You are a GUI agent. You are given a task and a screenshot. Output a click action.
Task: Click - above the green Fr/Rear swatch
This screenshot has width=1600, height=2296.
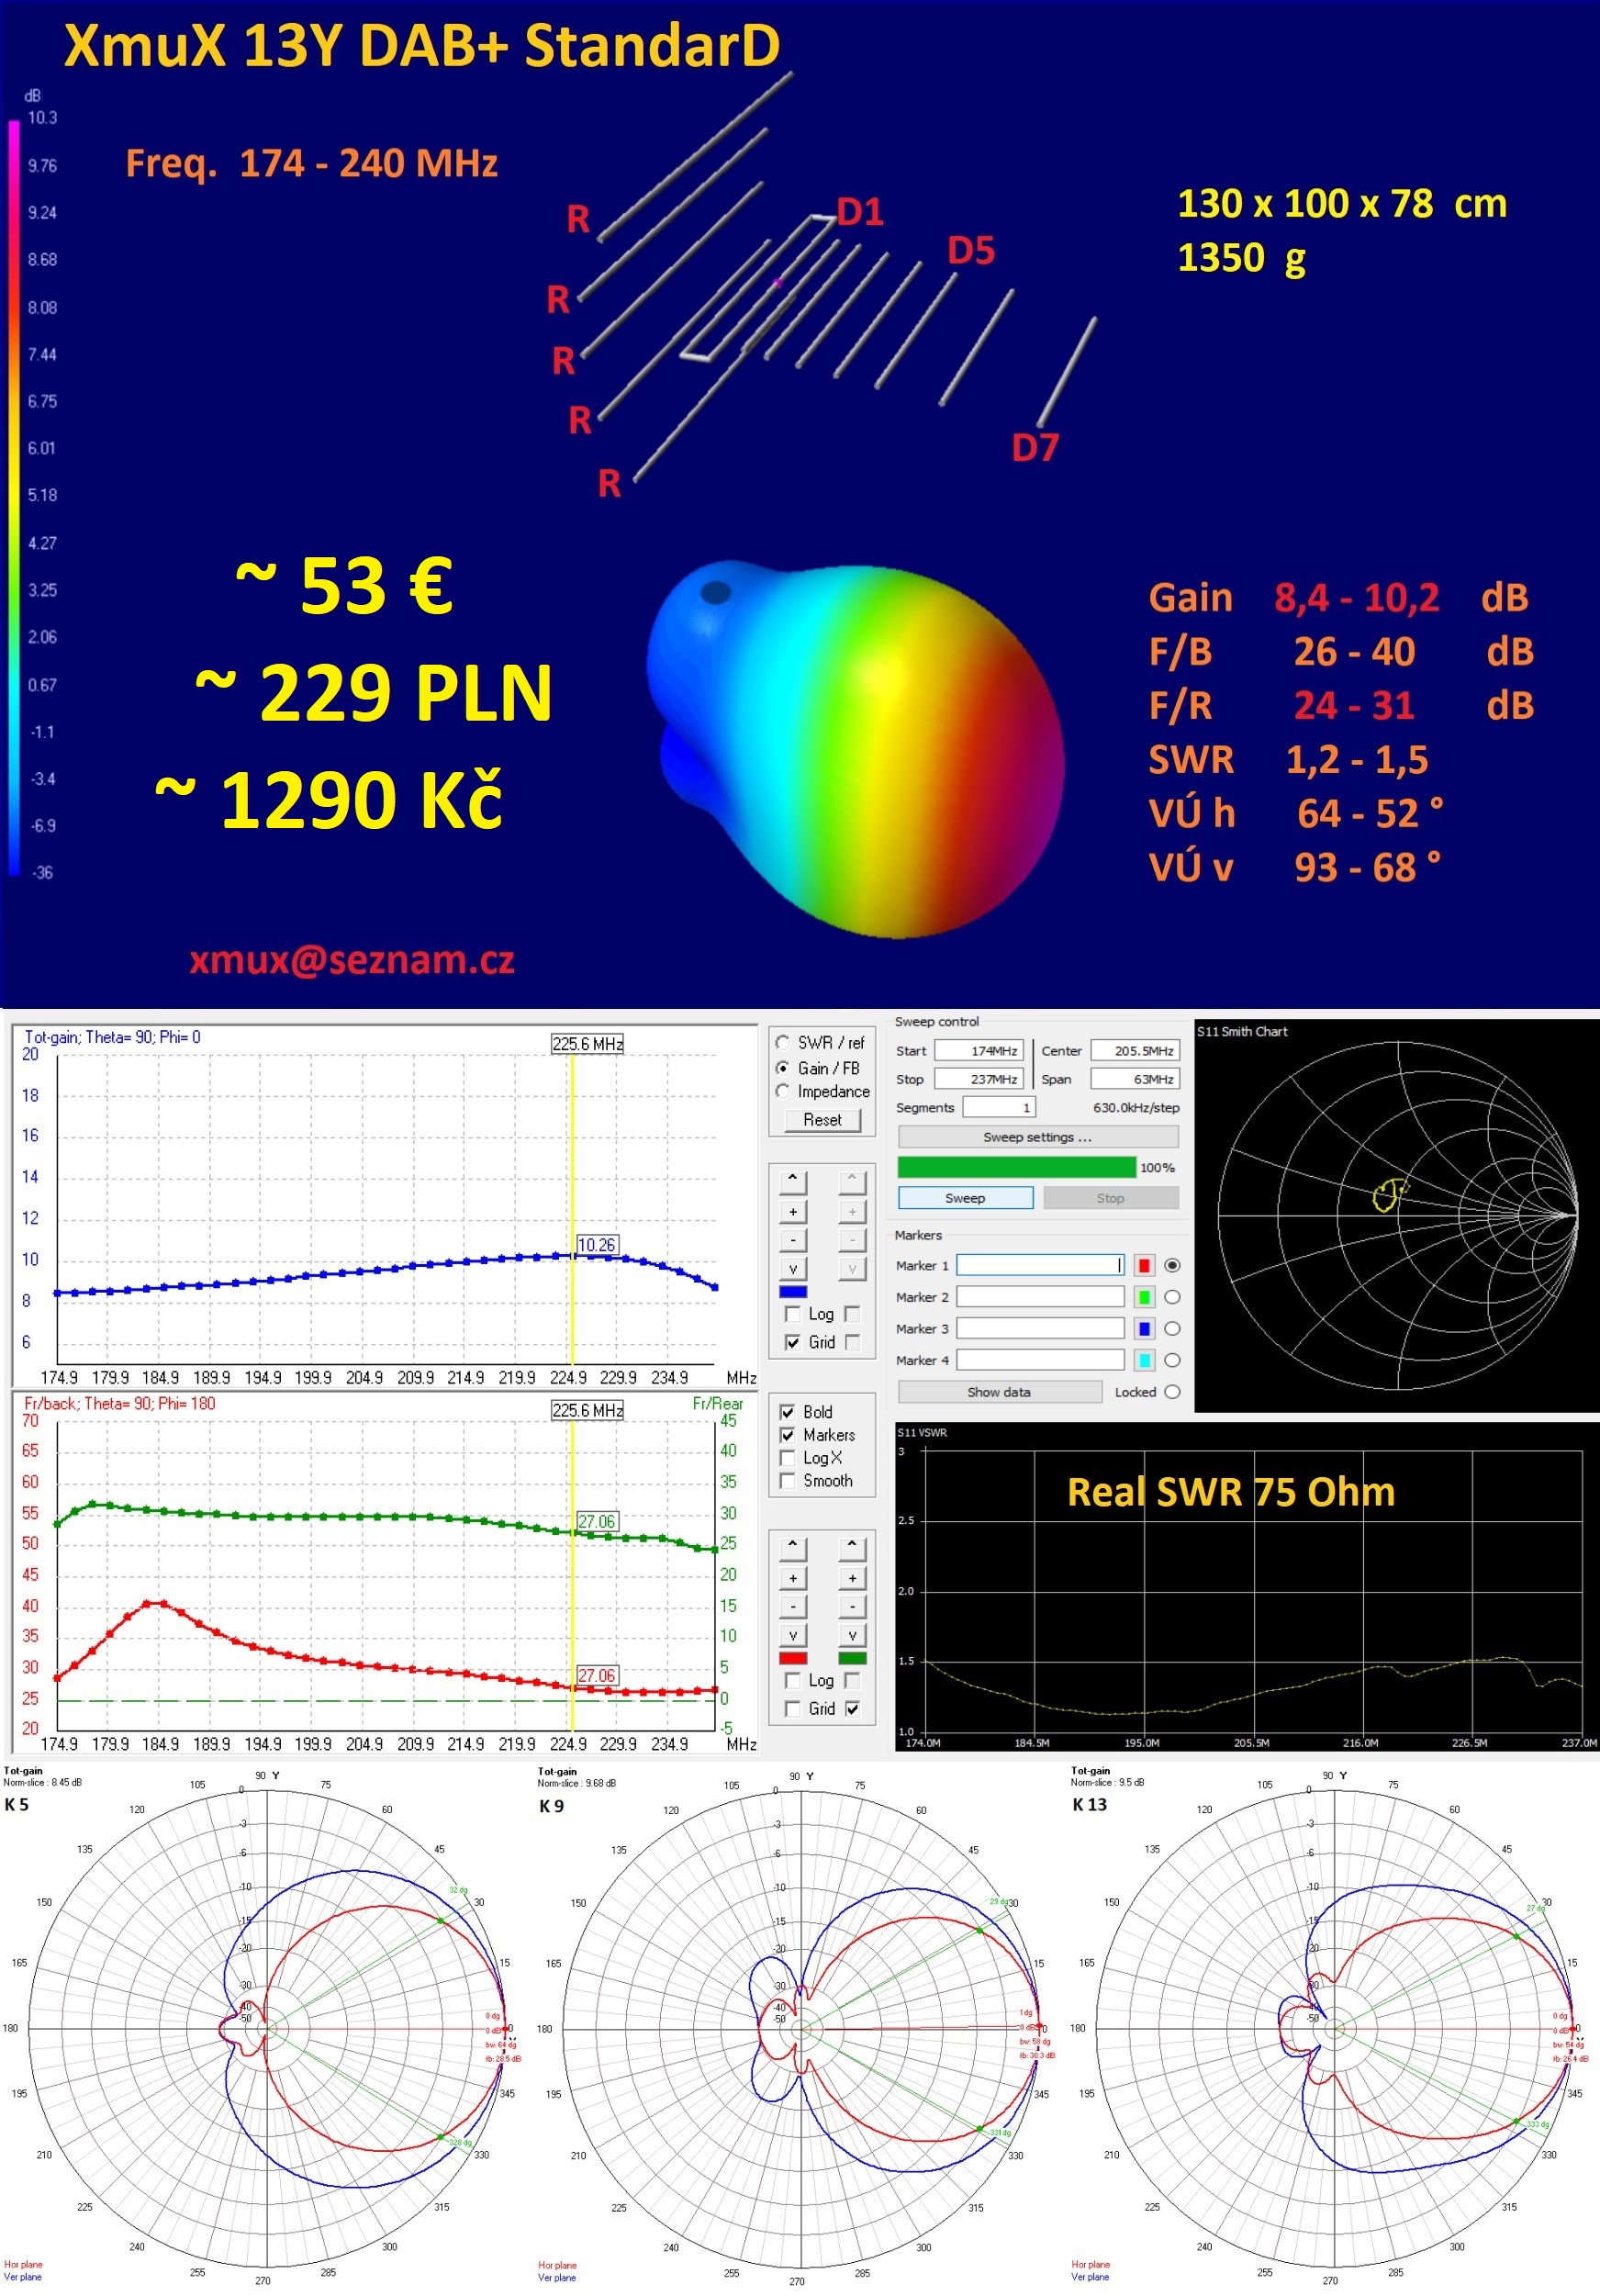[852, 1607]
